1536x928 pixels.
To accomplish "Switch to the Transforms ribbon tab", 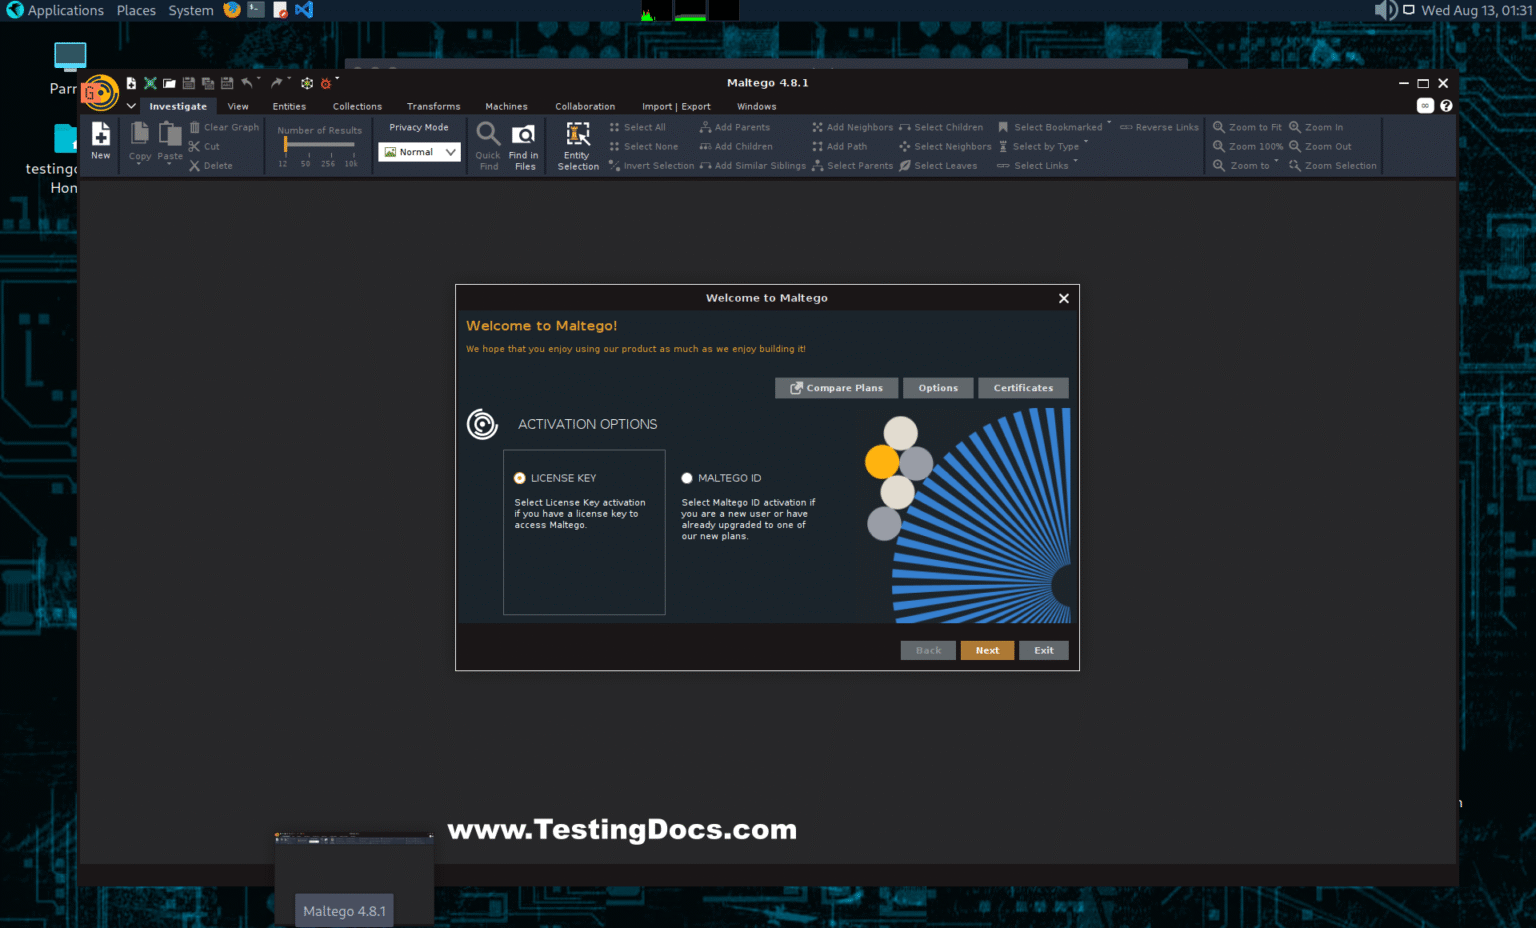I will pos(433,106).
